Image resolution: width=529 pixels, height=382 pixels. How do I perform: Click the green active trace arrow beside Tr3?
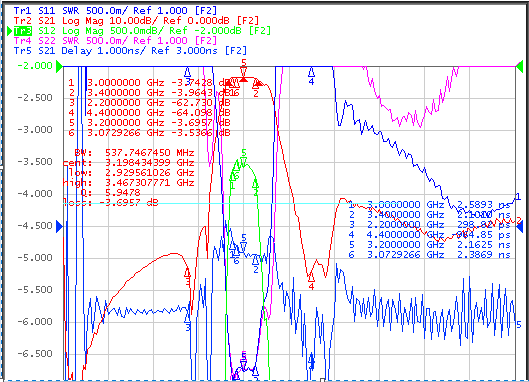click(x=10, y=31)
